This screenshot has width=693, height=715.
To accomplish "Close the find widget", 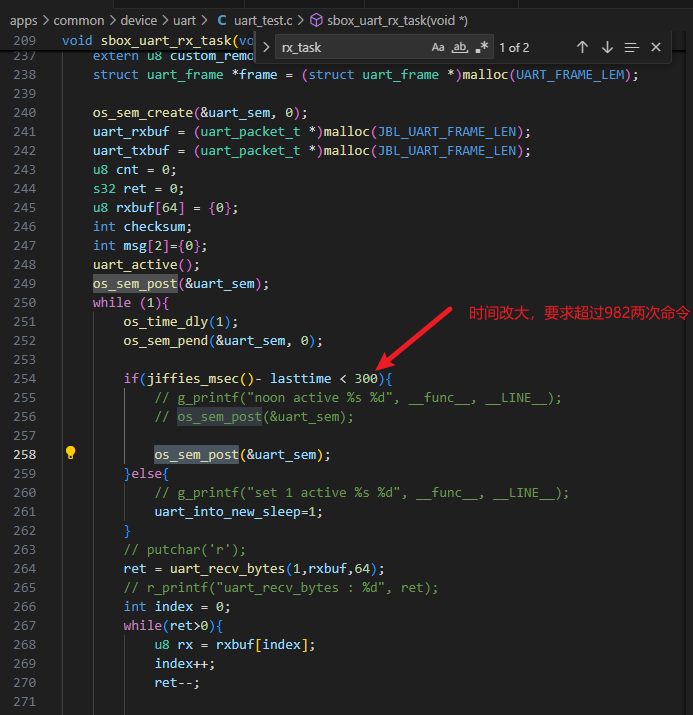I will (x=656, y=47).
